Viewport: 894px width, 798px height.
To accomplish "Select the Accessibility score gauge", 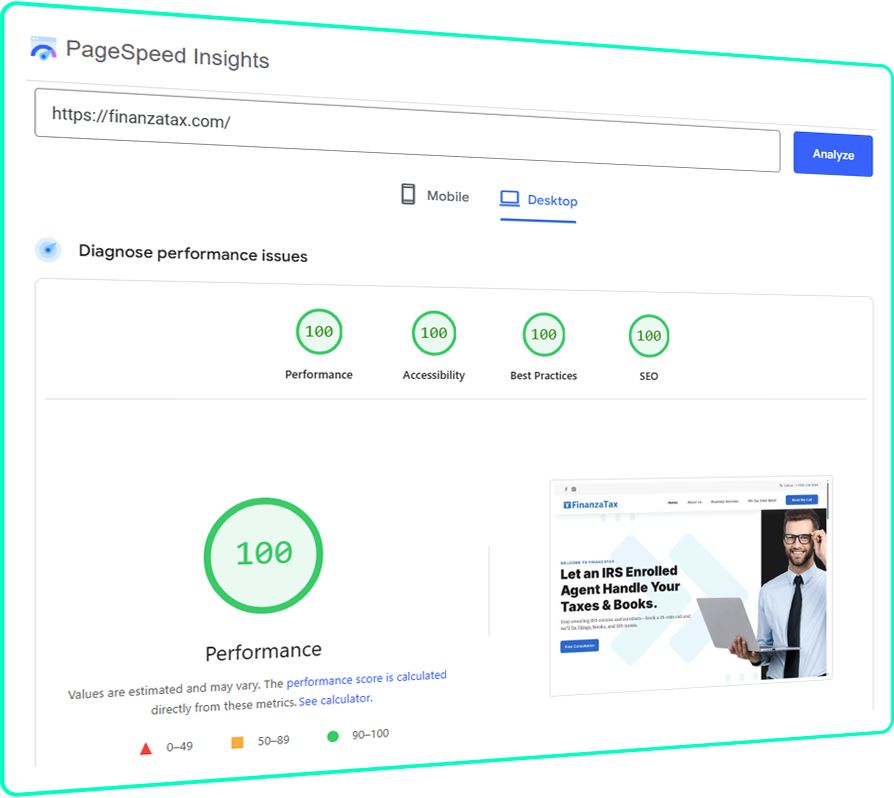I will (x=434, y=334).
